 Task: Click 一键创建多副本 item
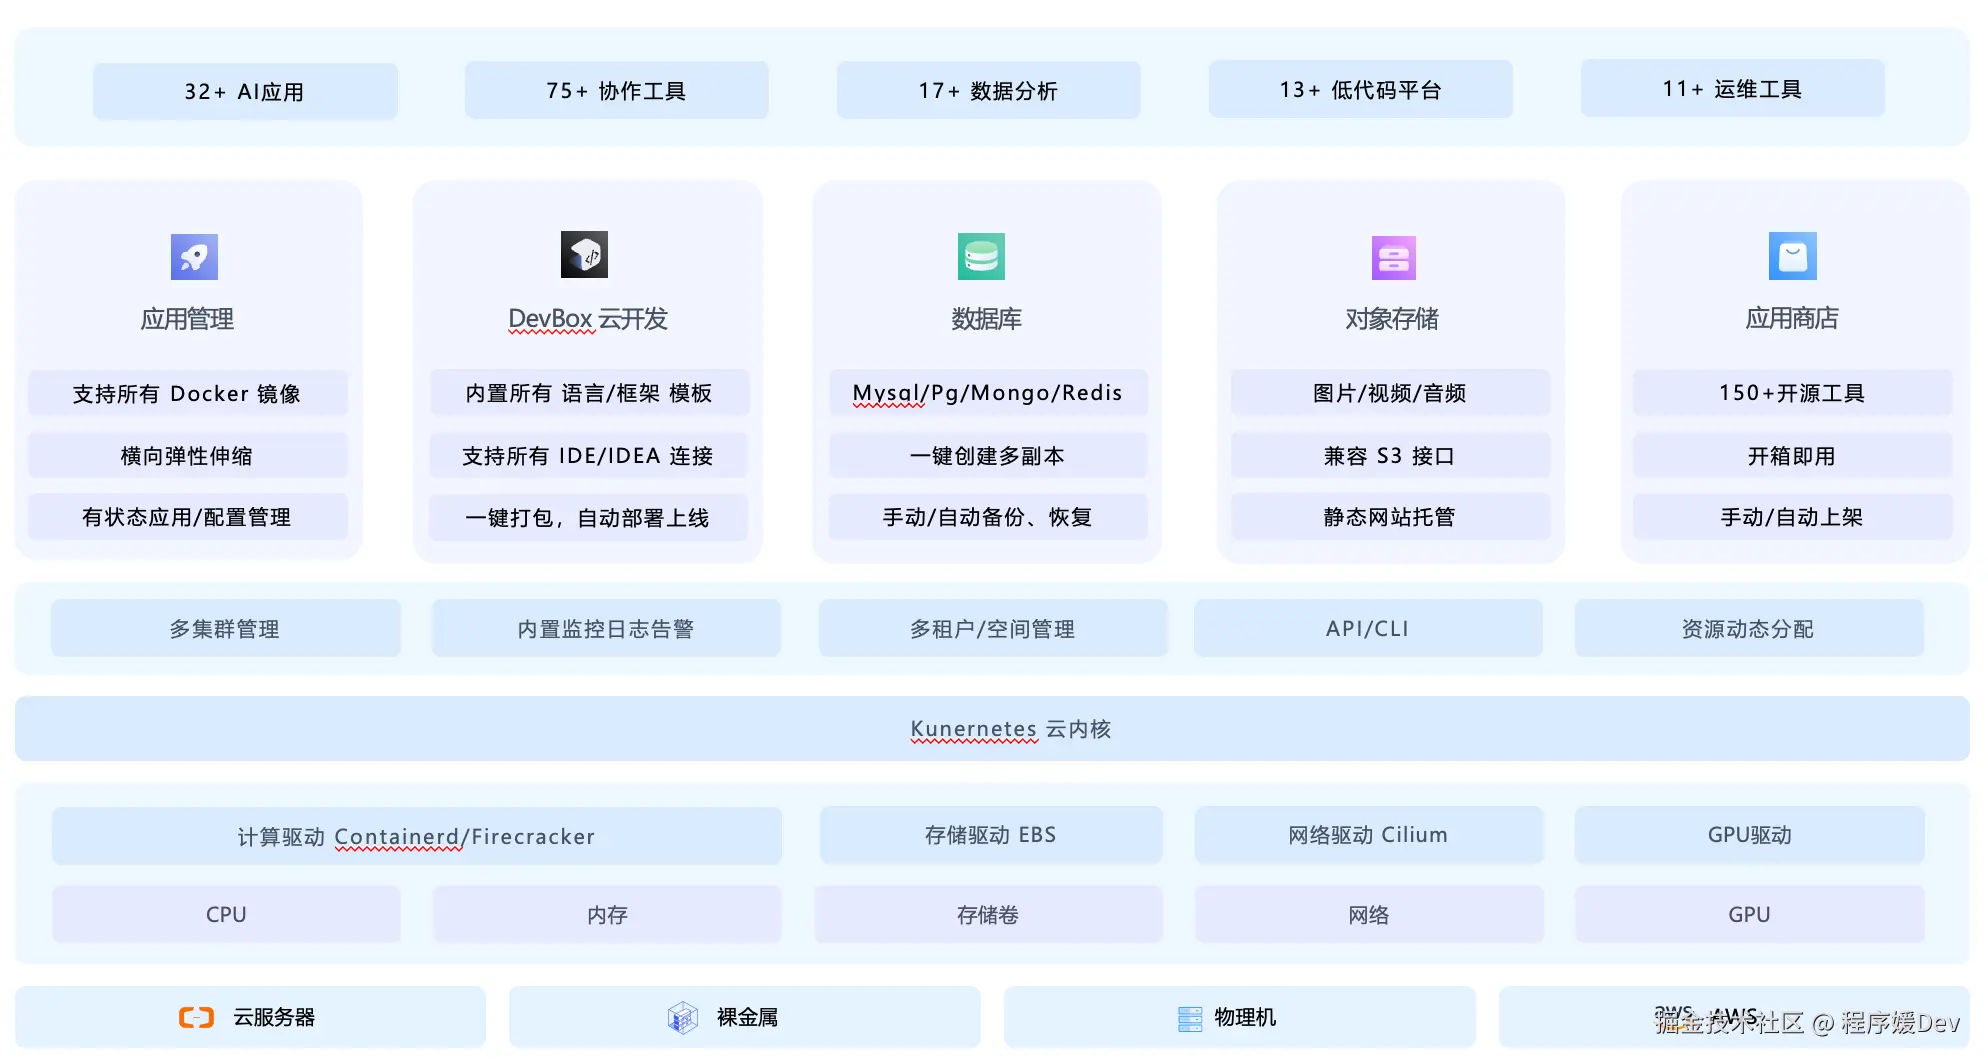(988, 456)
